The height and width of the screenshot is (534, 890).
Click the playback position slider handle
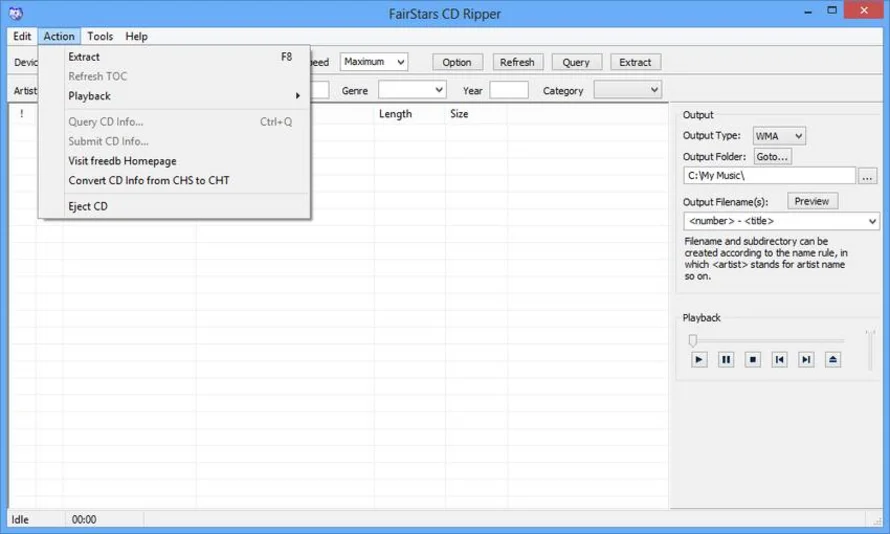coord(692,340)
